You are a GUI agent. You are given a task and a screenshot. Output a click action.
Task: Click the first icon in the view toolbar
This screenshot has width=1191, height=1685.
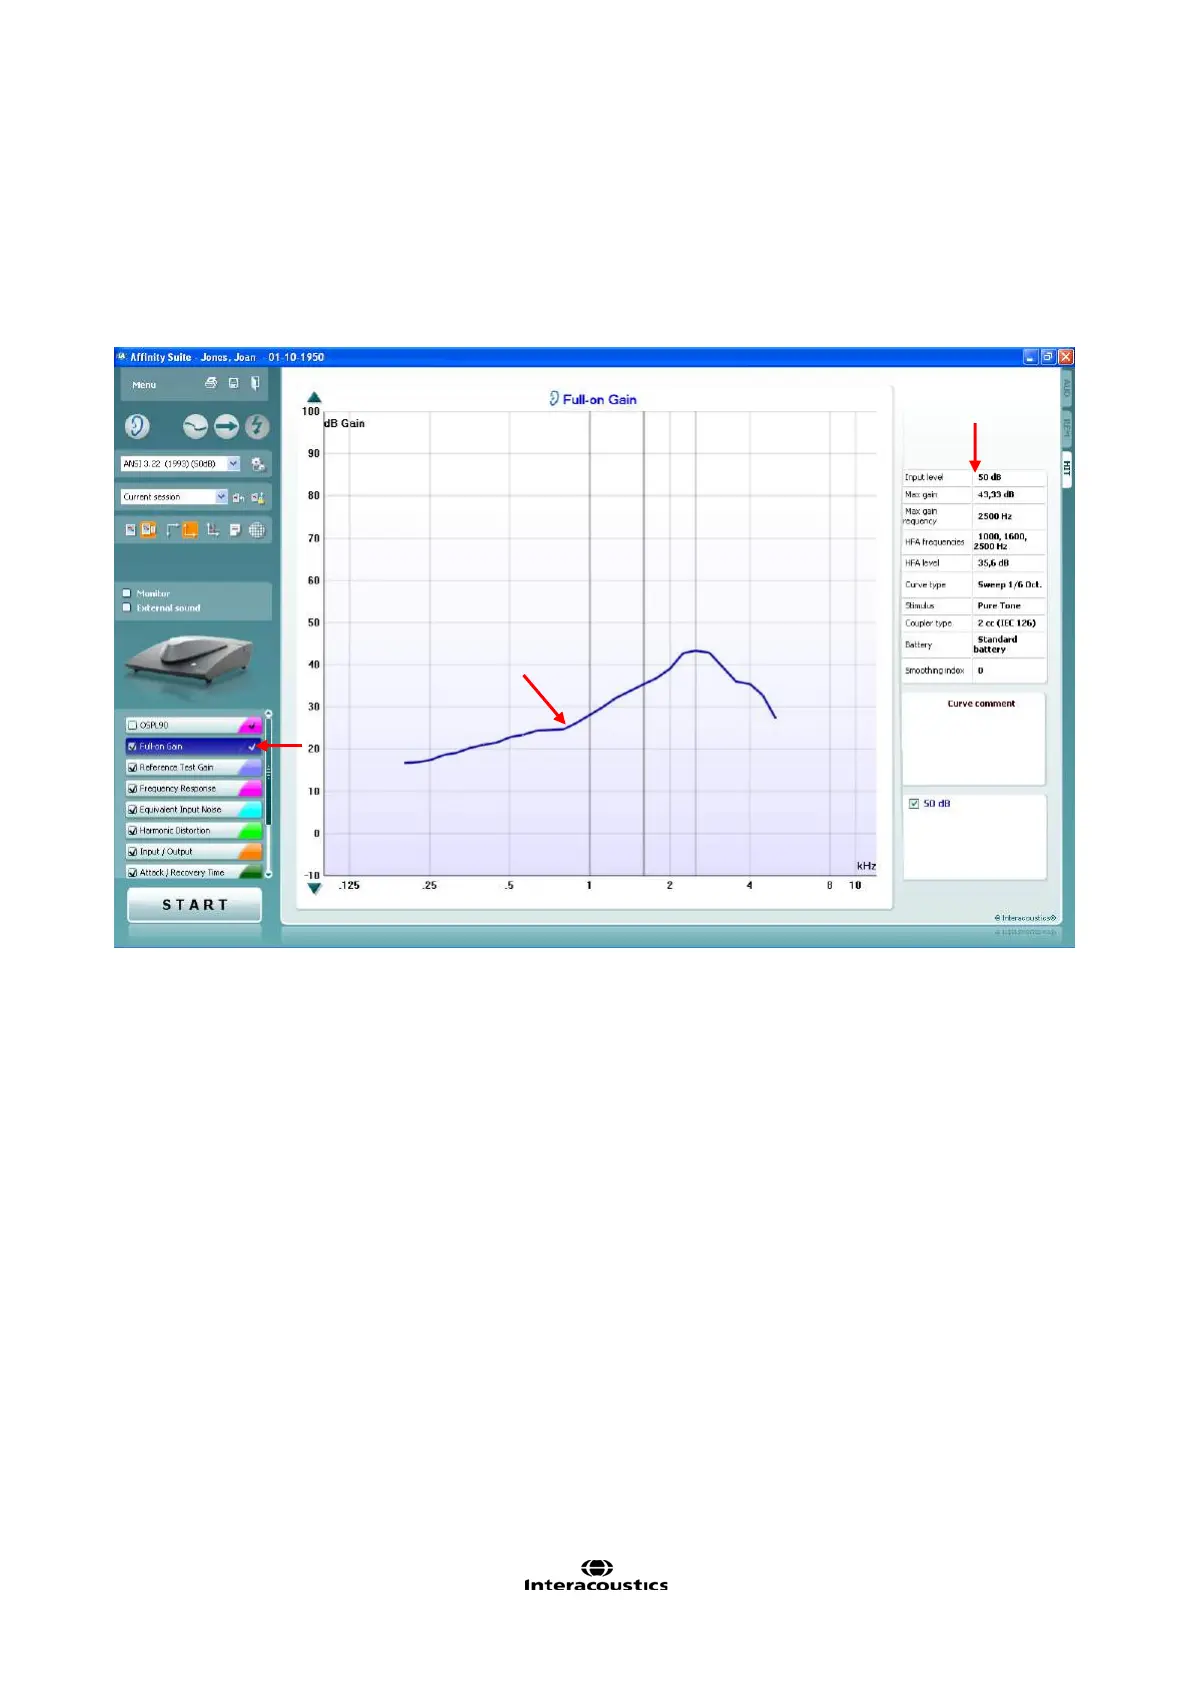[130, 530]
